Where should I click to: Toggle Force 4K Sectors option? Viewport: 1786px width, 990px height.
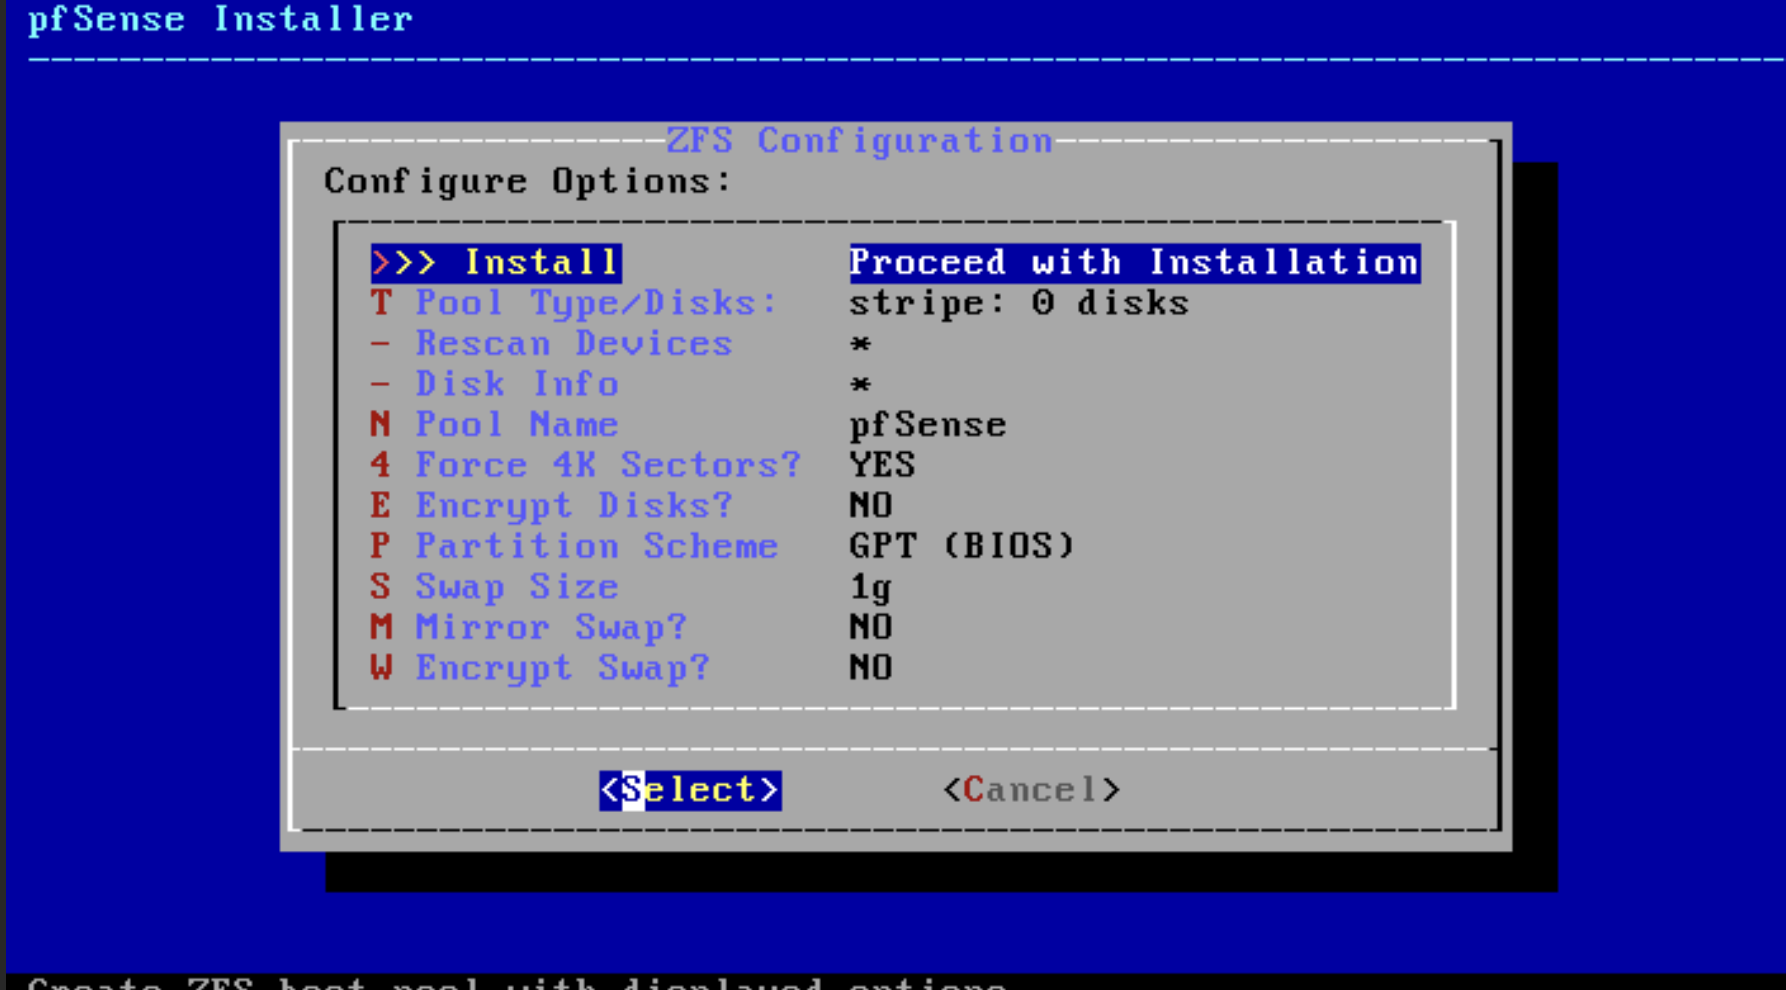(x=586, y=465)
